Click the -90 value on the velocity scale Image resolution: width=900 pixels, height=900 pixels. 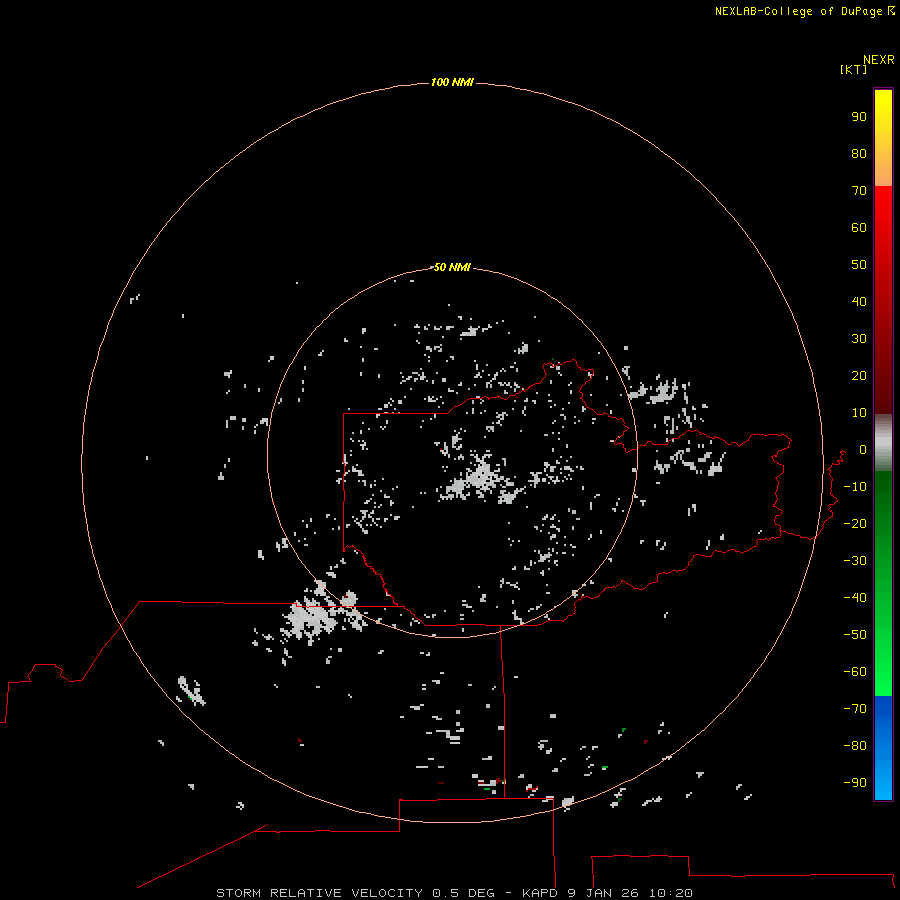pyautogui.click(x=855, y=782)
